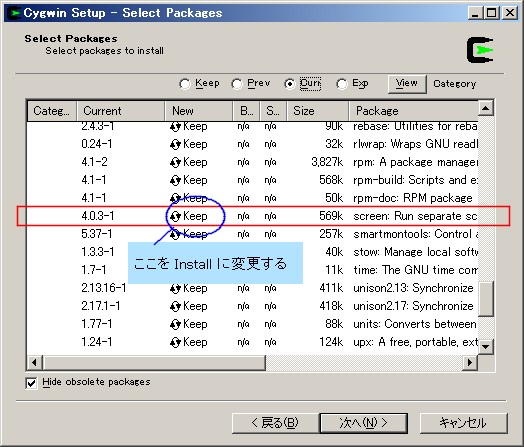Click the time: The GNU time description
This screenshot has width=524, height=447.
(x=415, y=270)
